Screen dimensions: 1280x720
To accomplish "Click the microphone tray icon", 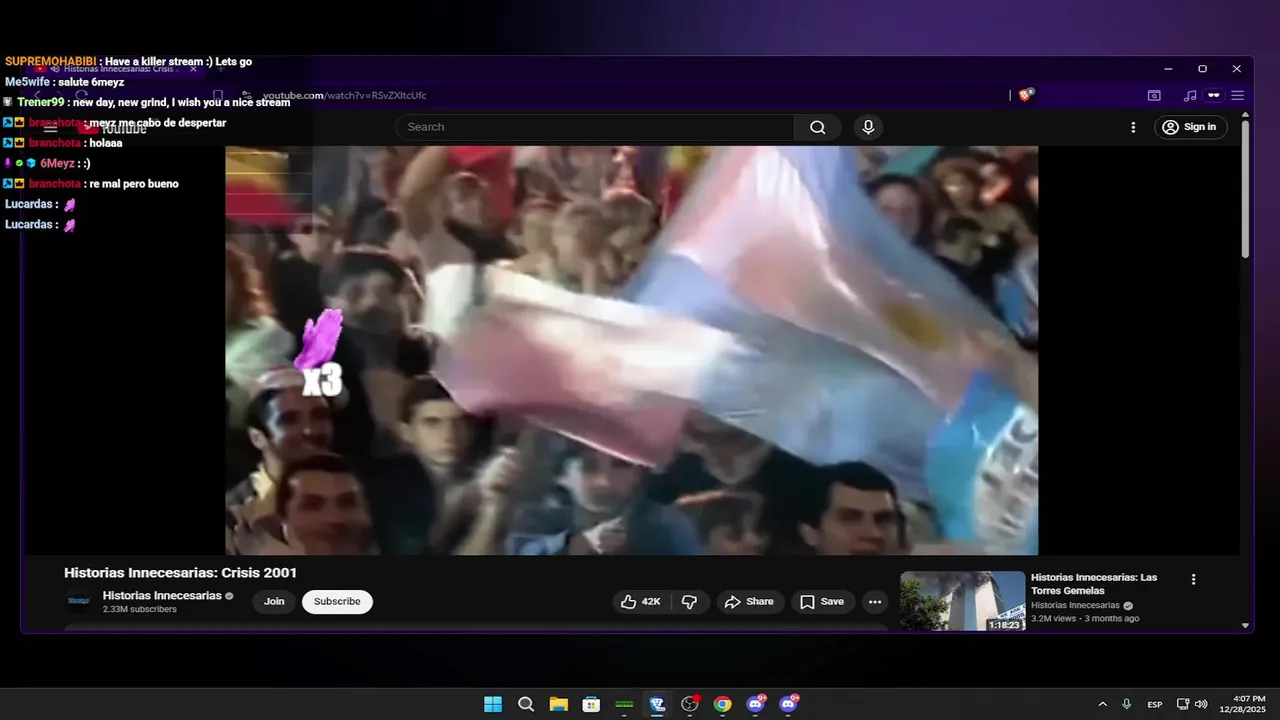I will (x=1127, y=704).
